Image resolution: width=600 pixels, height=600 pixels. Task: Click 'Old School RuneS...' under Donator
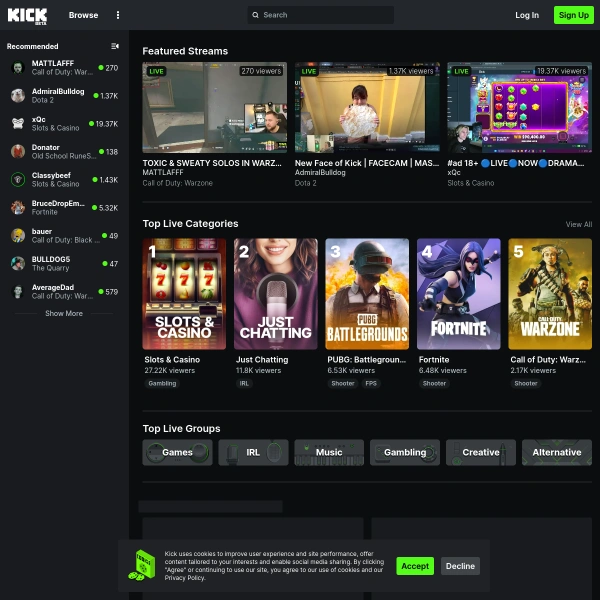pos(64,156)
